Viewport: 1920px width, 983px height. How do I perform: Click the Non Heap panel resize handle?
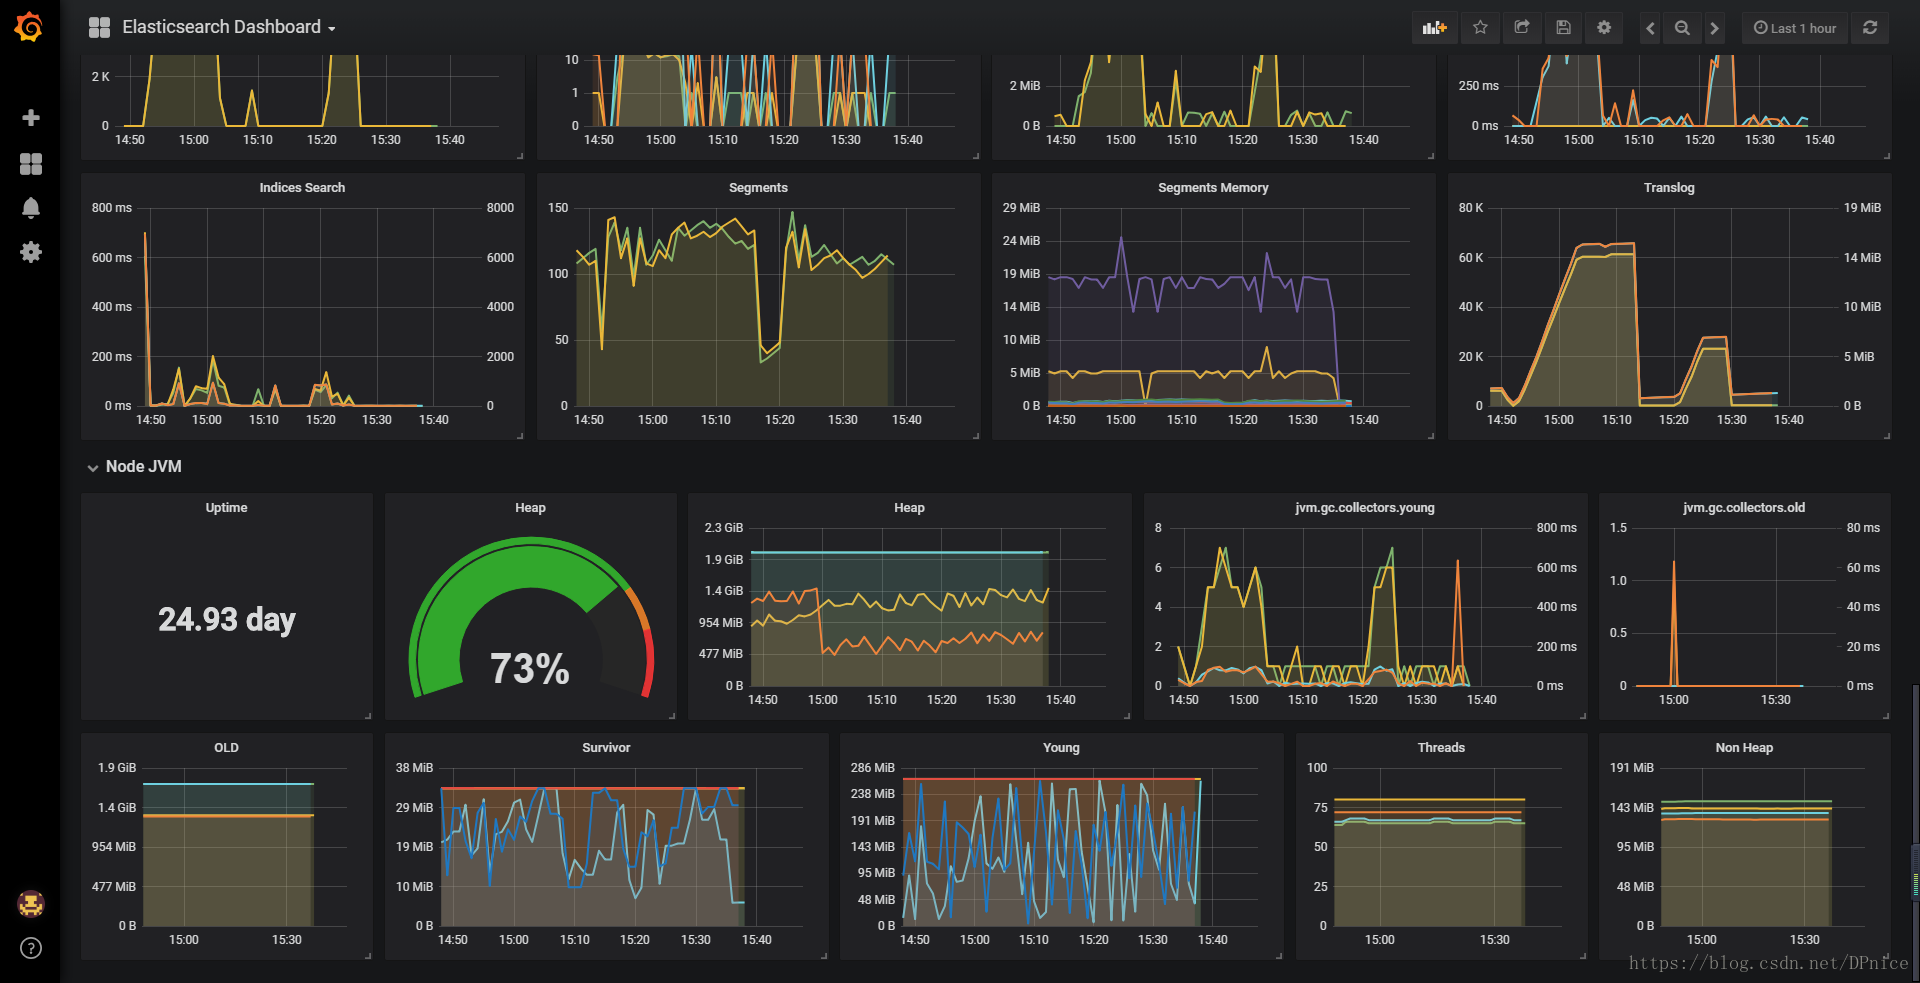pyautogui.click(x=1886, y=956)
